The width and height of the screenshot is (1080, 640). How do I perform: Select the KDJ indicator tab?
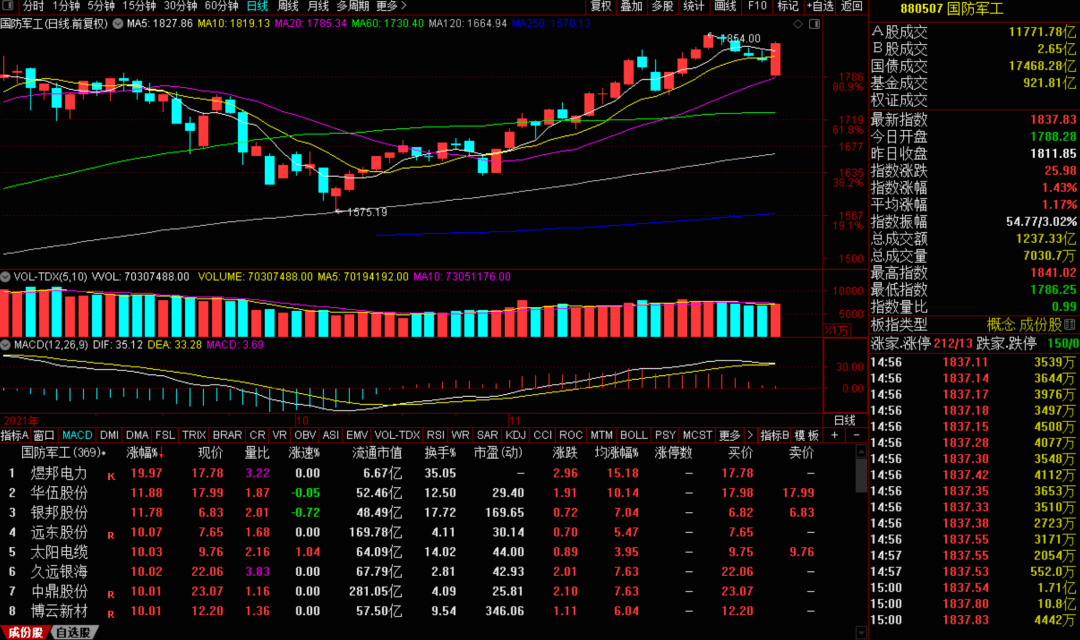515,435
